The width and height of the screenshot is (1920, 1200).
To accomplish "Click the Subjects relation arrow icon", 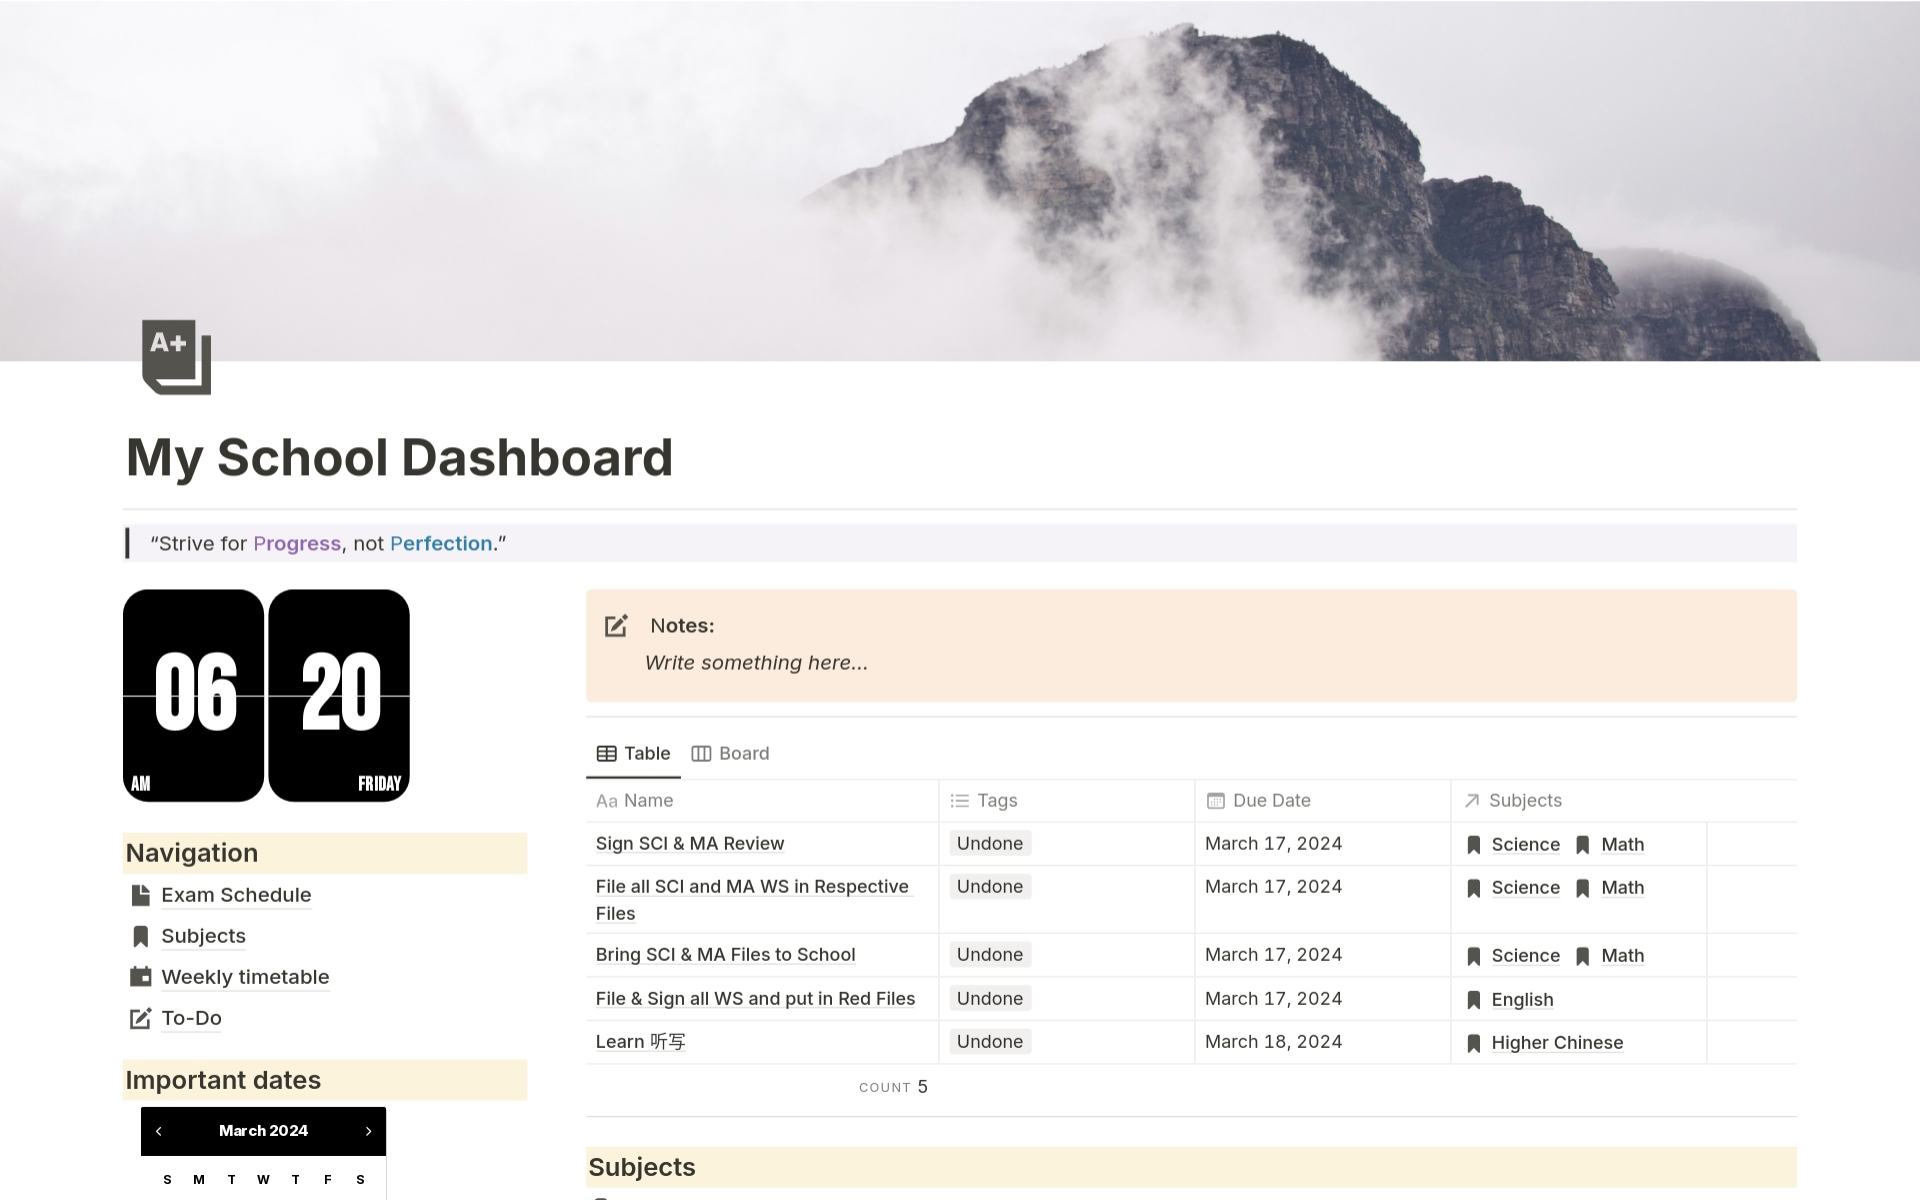I will click(1471, 800).
